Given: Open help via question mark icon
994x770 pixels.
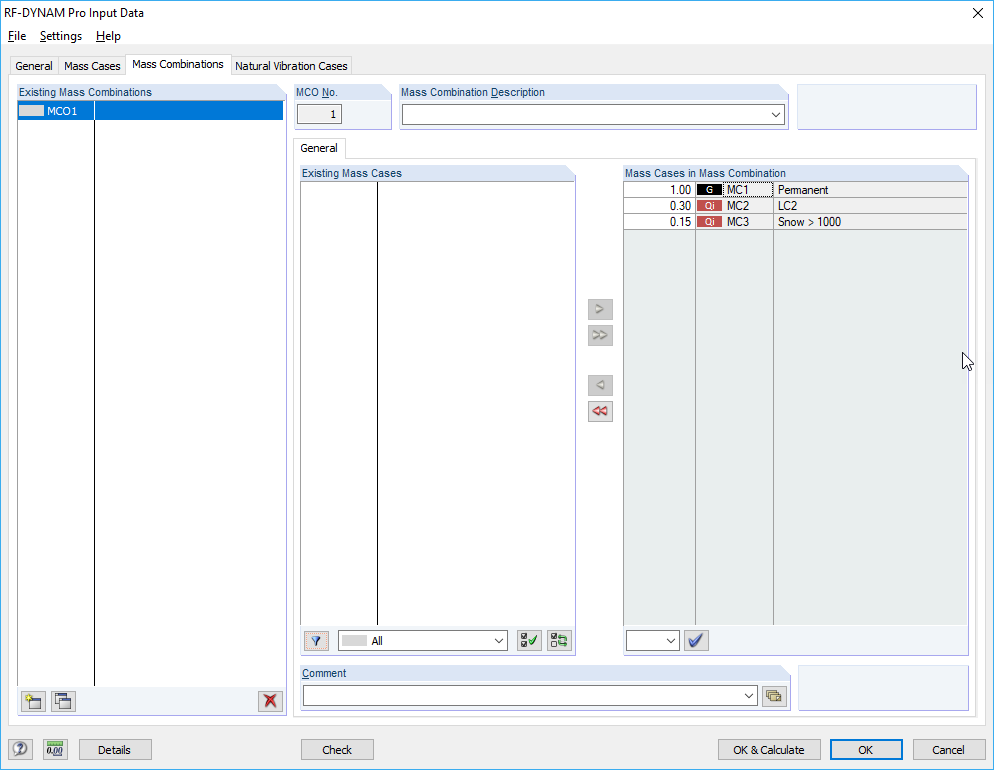Looking at the screenshot, I should pos(20,748).
